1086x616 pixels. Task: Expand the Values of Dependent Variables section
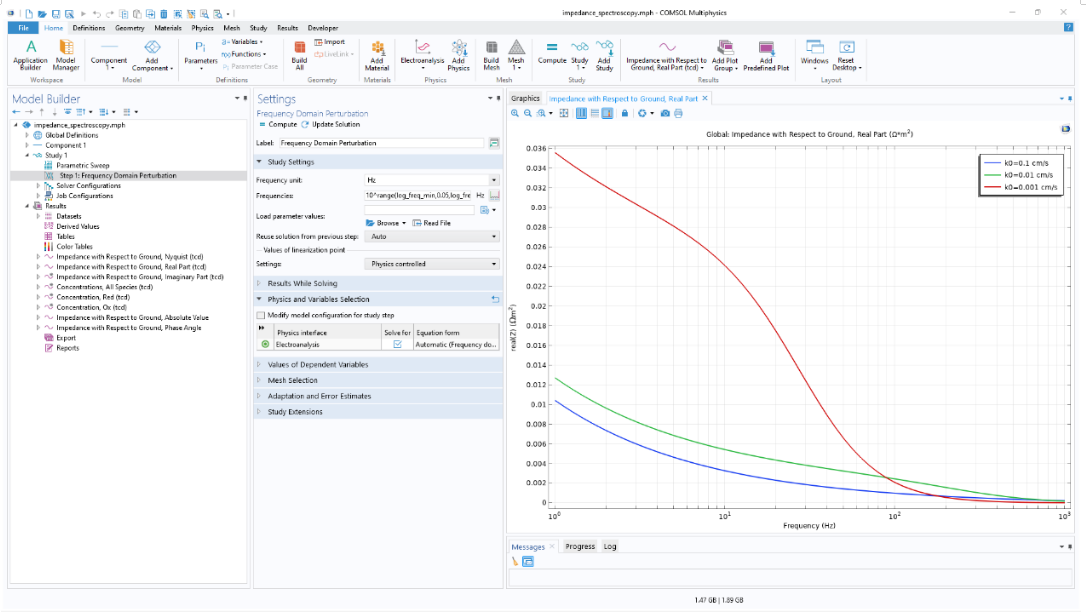259,364
